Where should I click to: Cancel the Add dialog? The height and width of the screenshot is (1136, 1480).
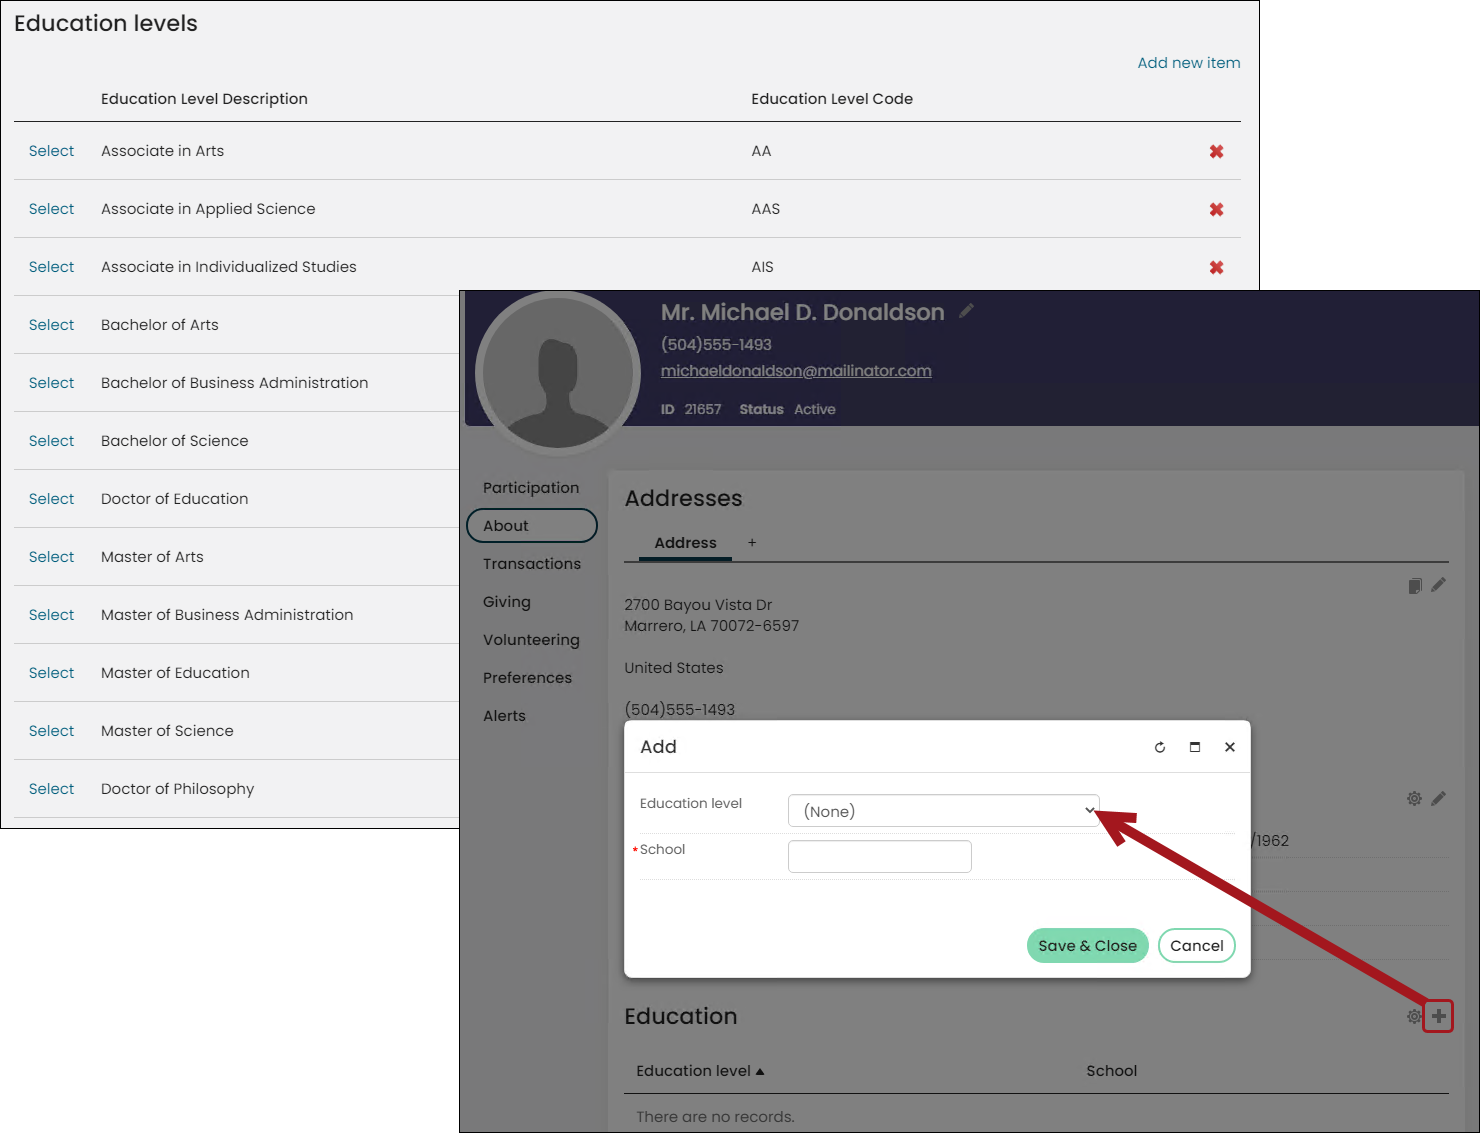[1196, 946]
